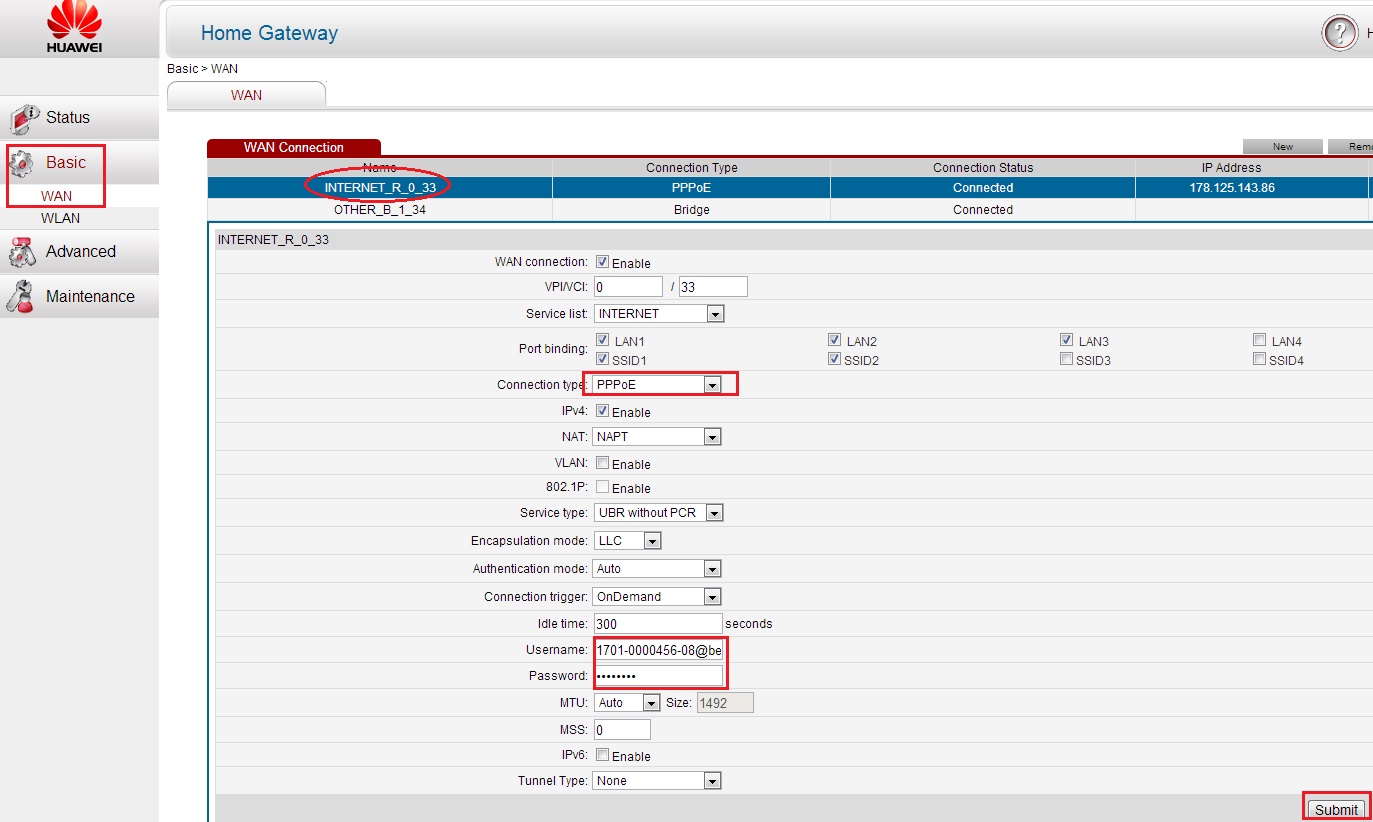Click the Submit button
Viewport: 1373px width, 822px height.
click(1336, 809)
